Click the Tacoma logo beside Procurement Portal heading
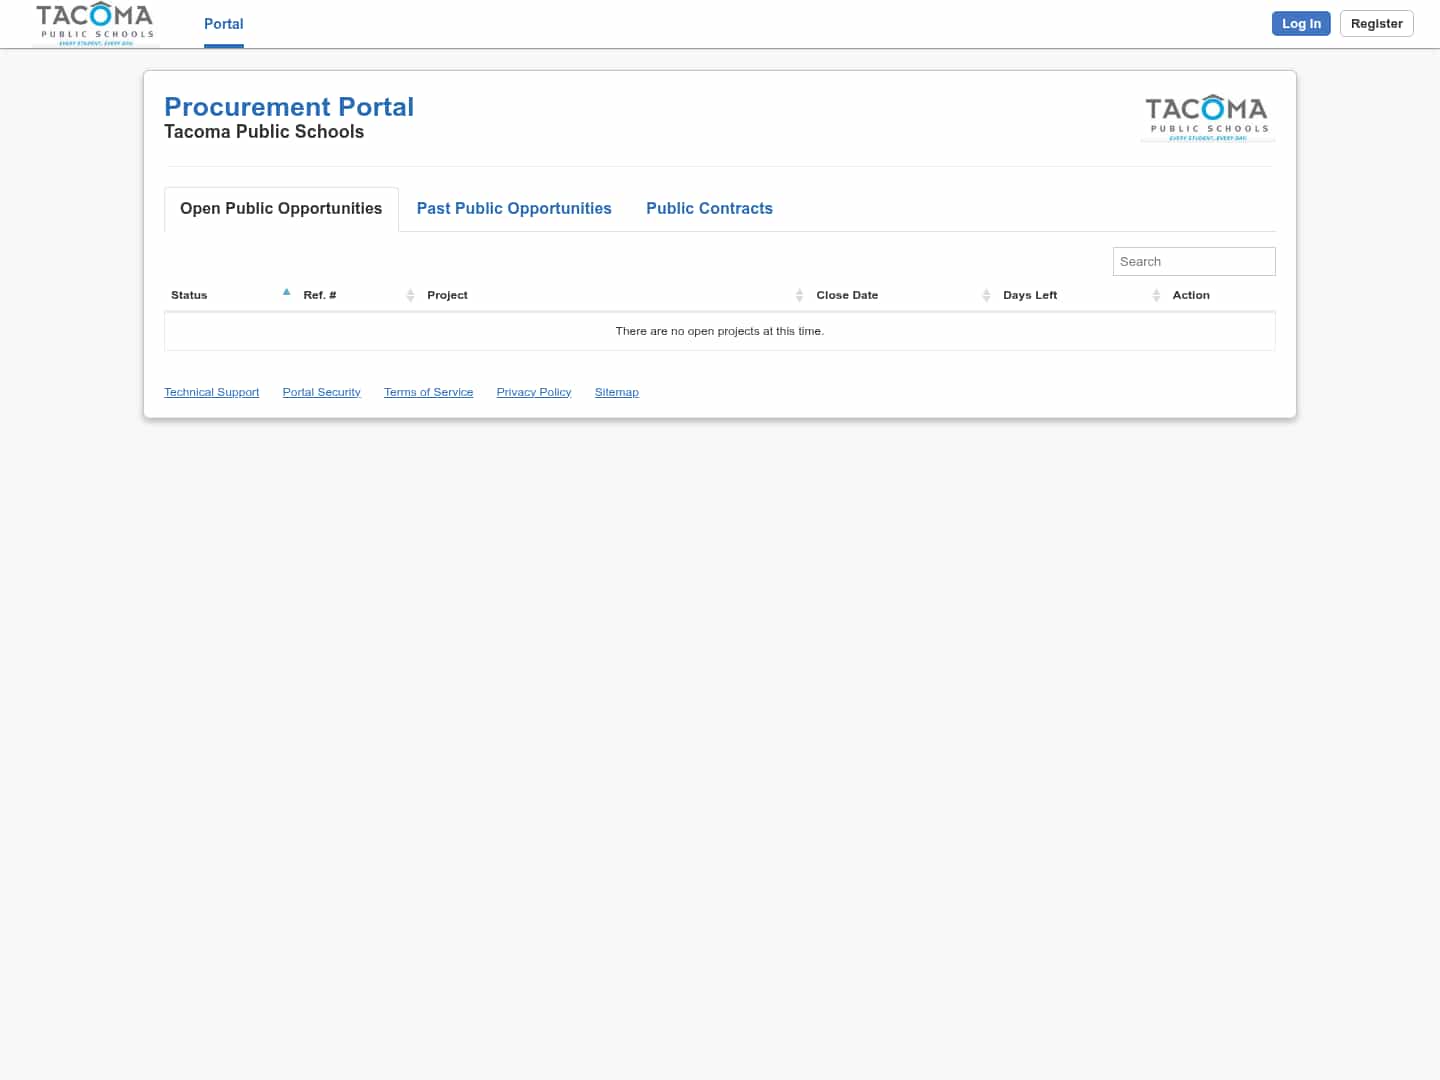Image resolution: width=1440 pixels, height=1080 pixels. click(1206, 115)
